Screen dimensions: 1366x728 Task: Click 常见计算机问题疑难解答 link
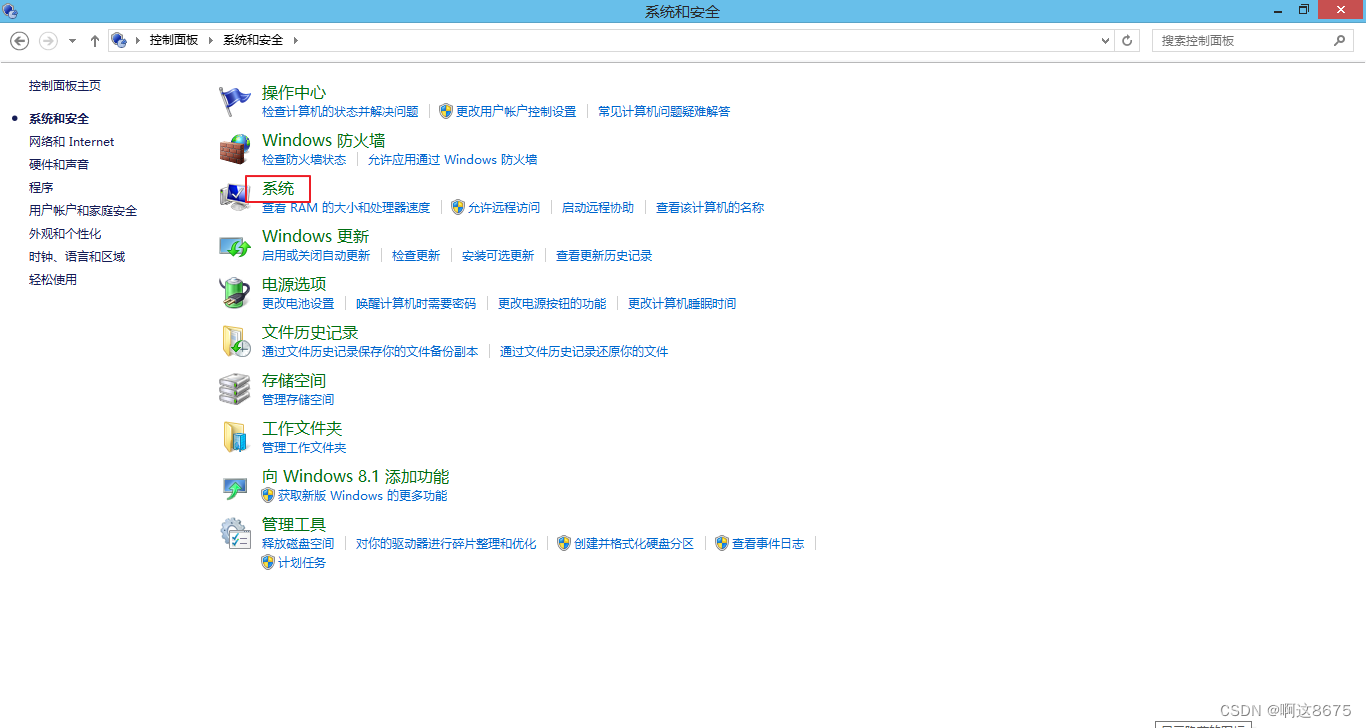coord(664,111)
